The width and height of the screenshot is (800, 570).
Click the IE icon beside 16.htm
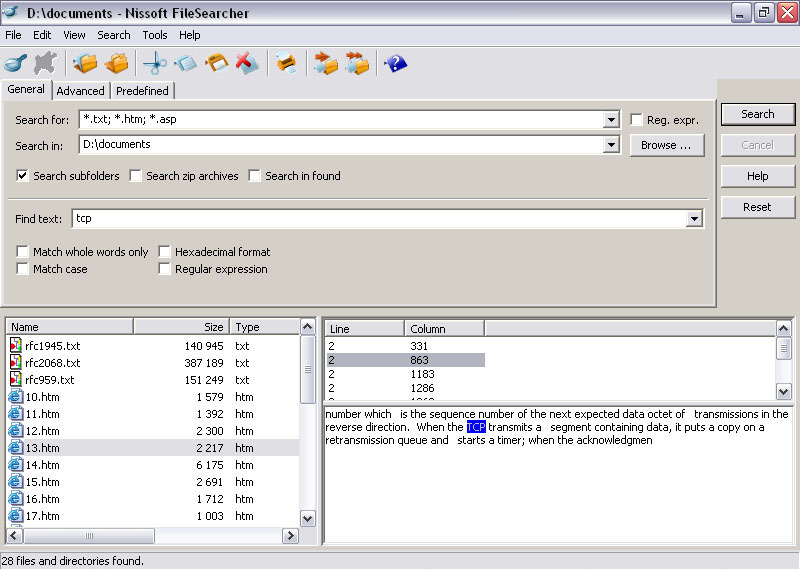coord(16,499)
